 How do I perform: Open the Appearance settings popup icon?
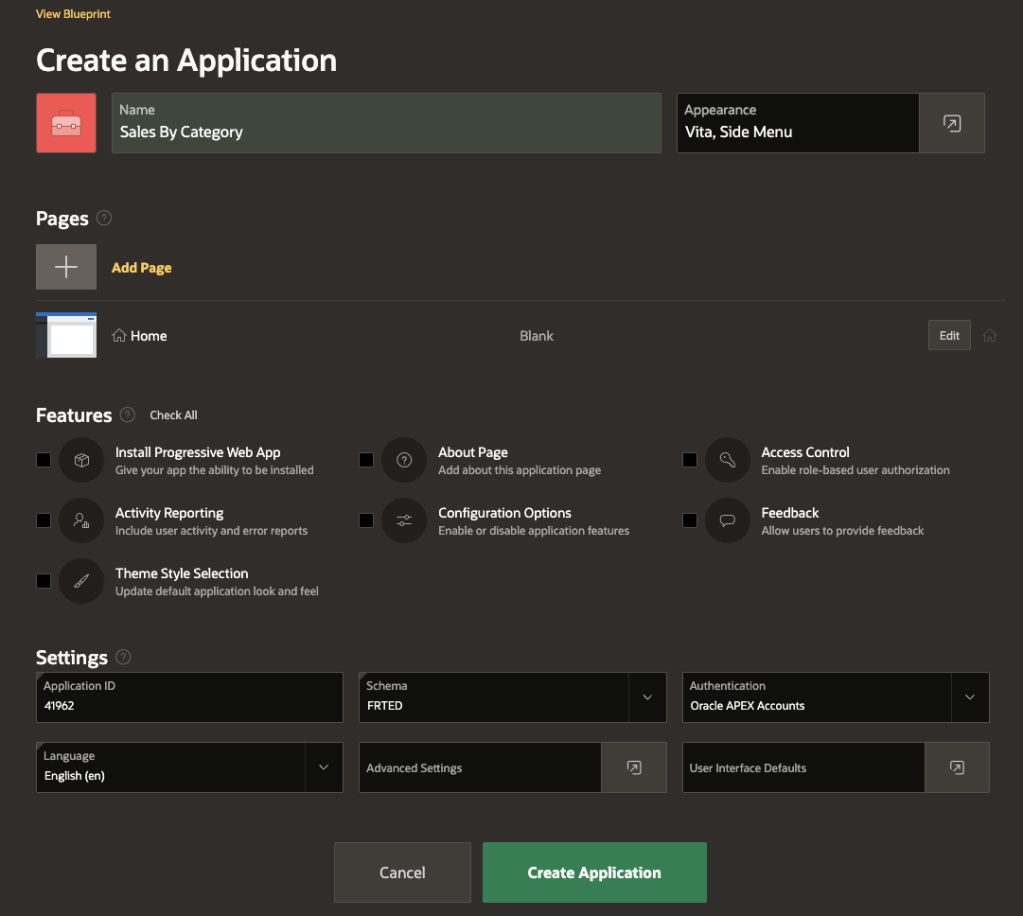coord(951,123)
